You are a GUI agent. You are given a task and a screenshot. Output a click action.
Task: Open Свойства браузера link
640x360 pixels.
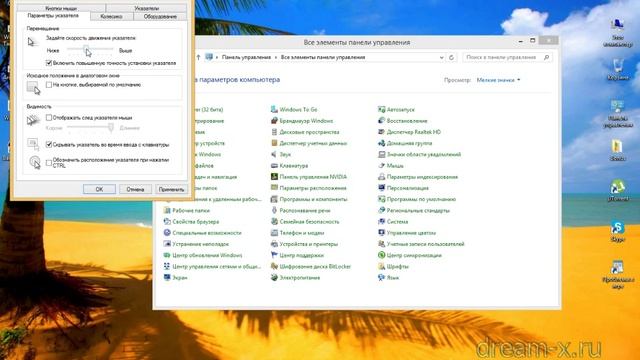[196, 222]
